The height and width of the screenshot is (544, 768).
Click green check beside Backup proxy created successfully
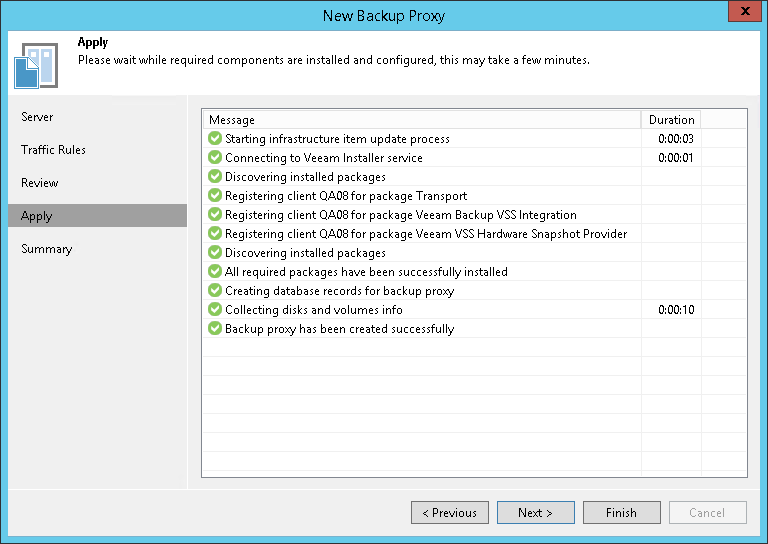pyautogui.click(x=214, y=329)
